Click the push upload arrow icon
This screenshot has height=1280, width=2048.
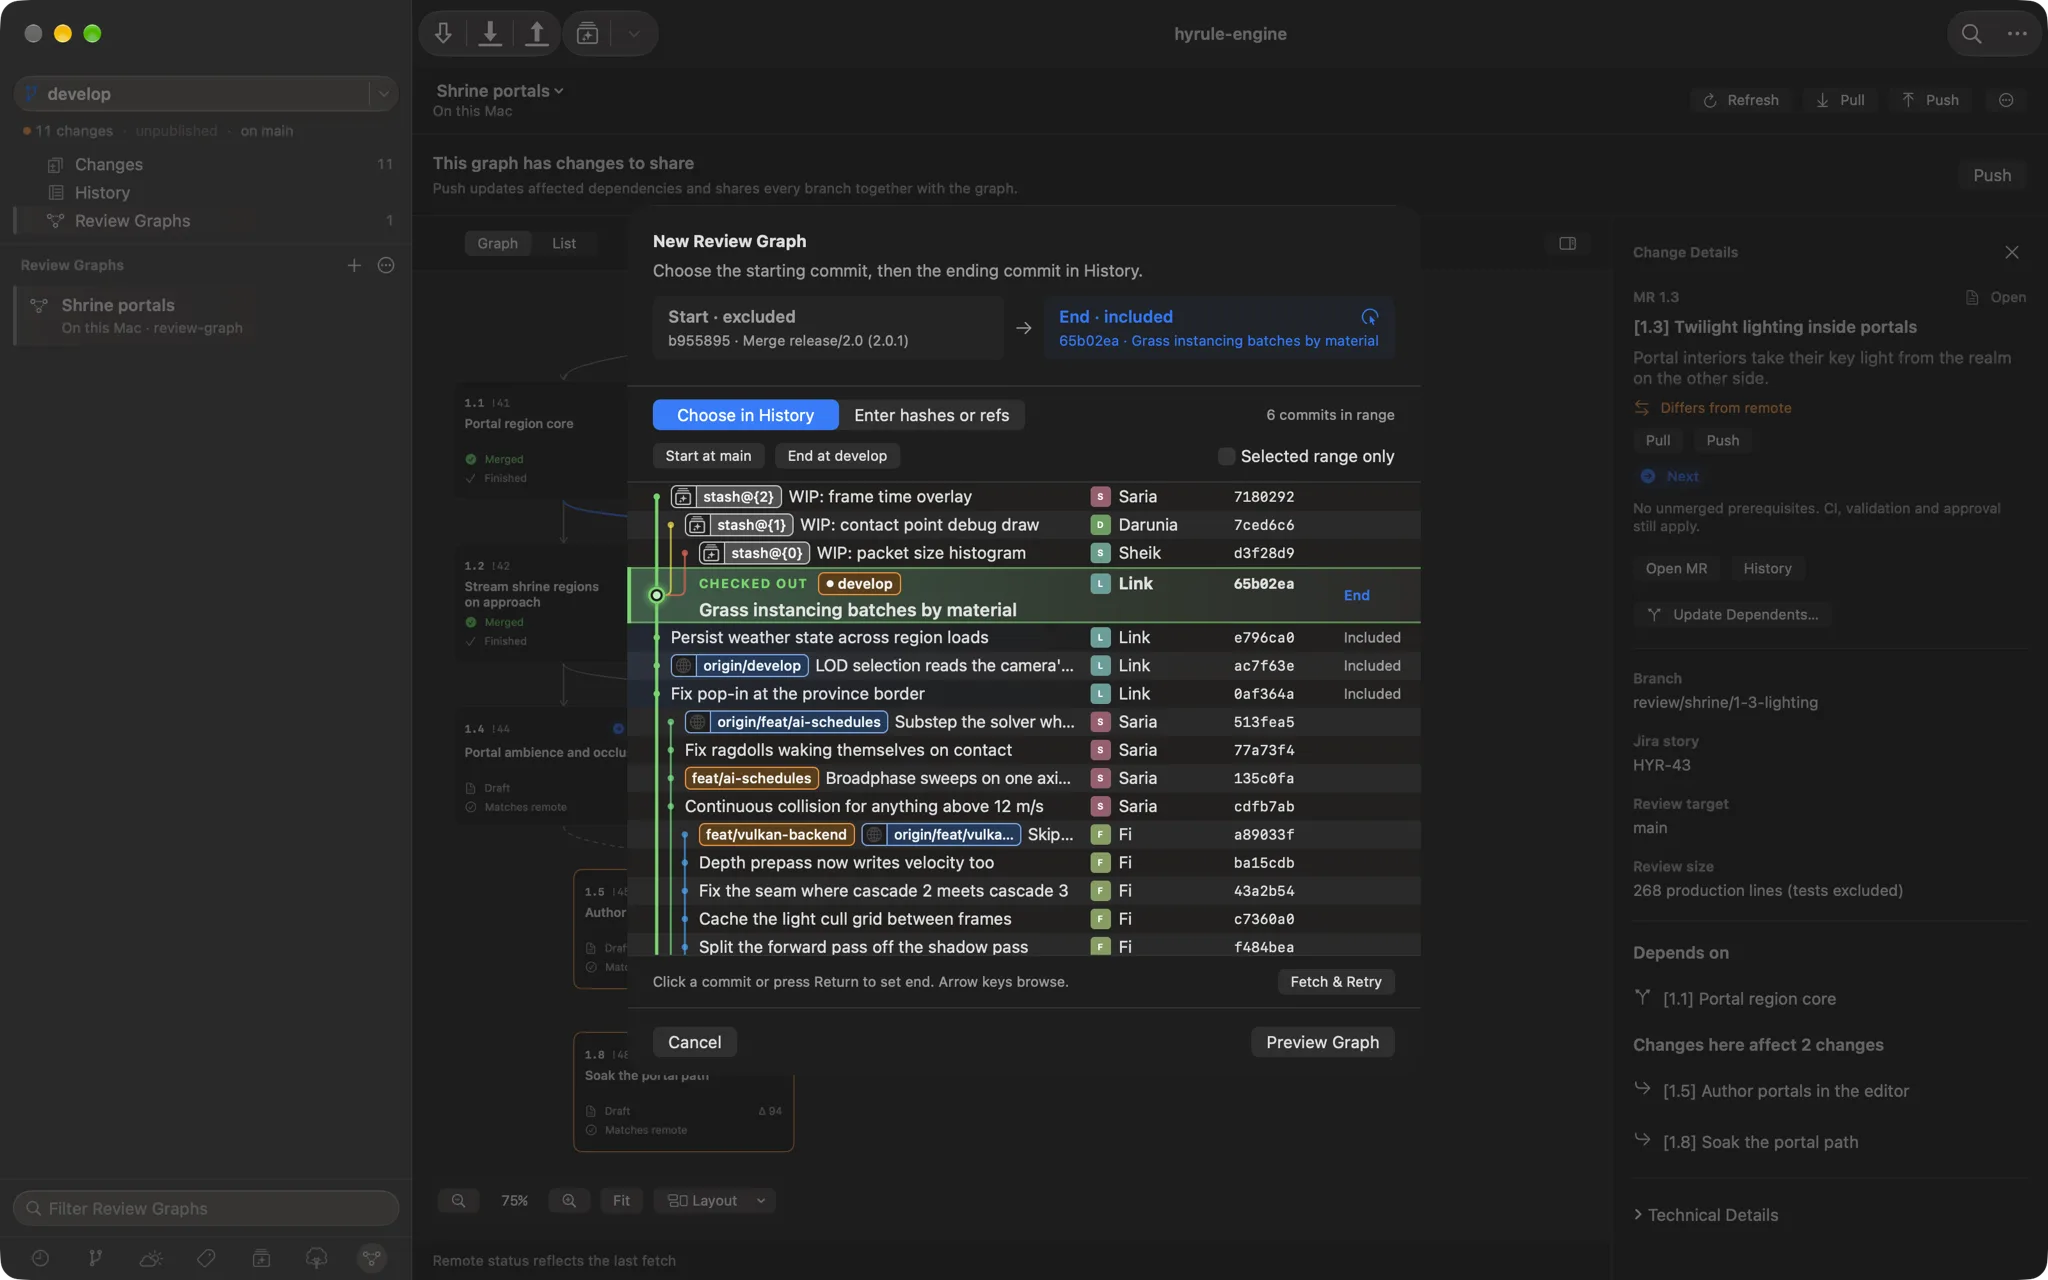[x=537, y=34]
